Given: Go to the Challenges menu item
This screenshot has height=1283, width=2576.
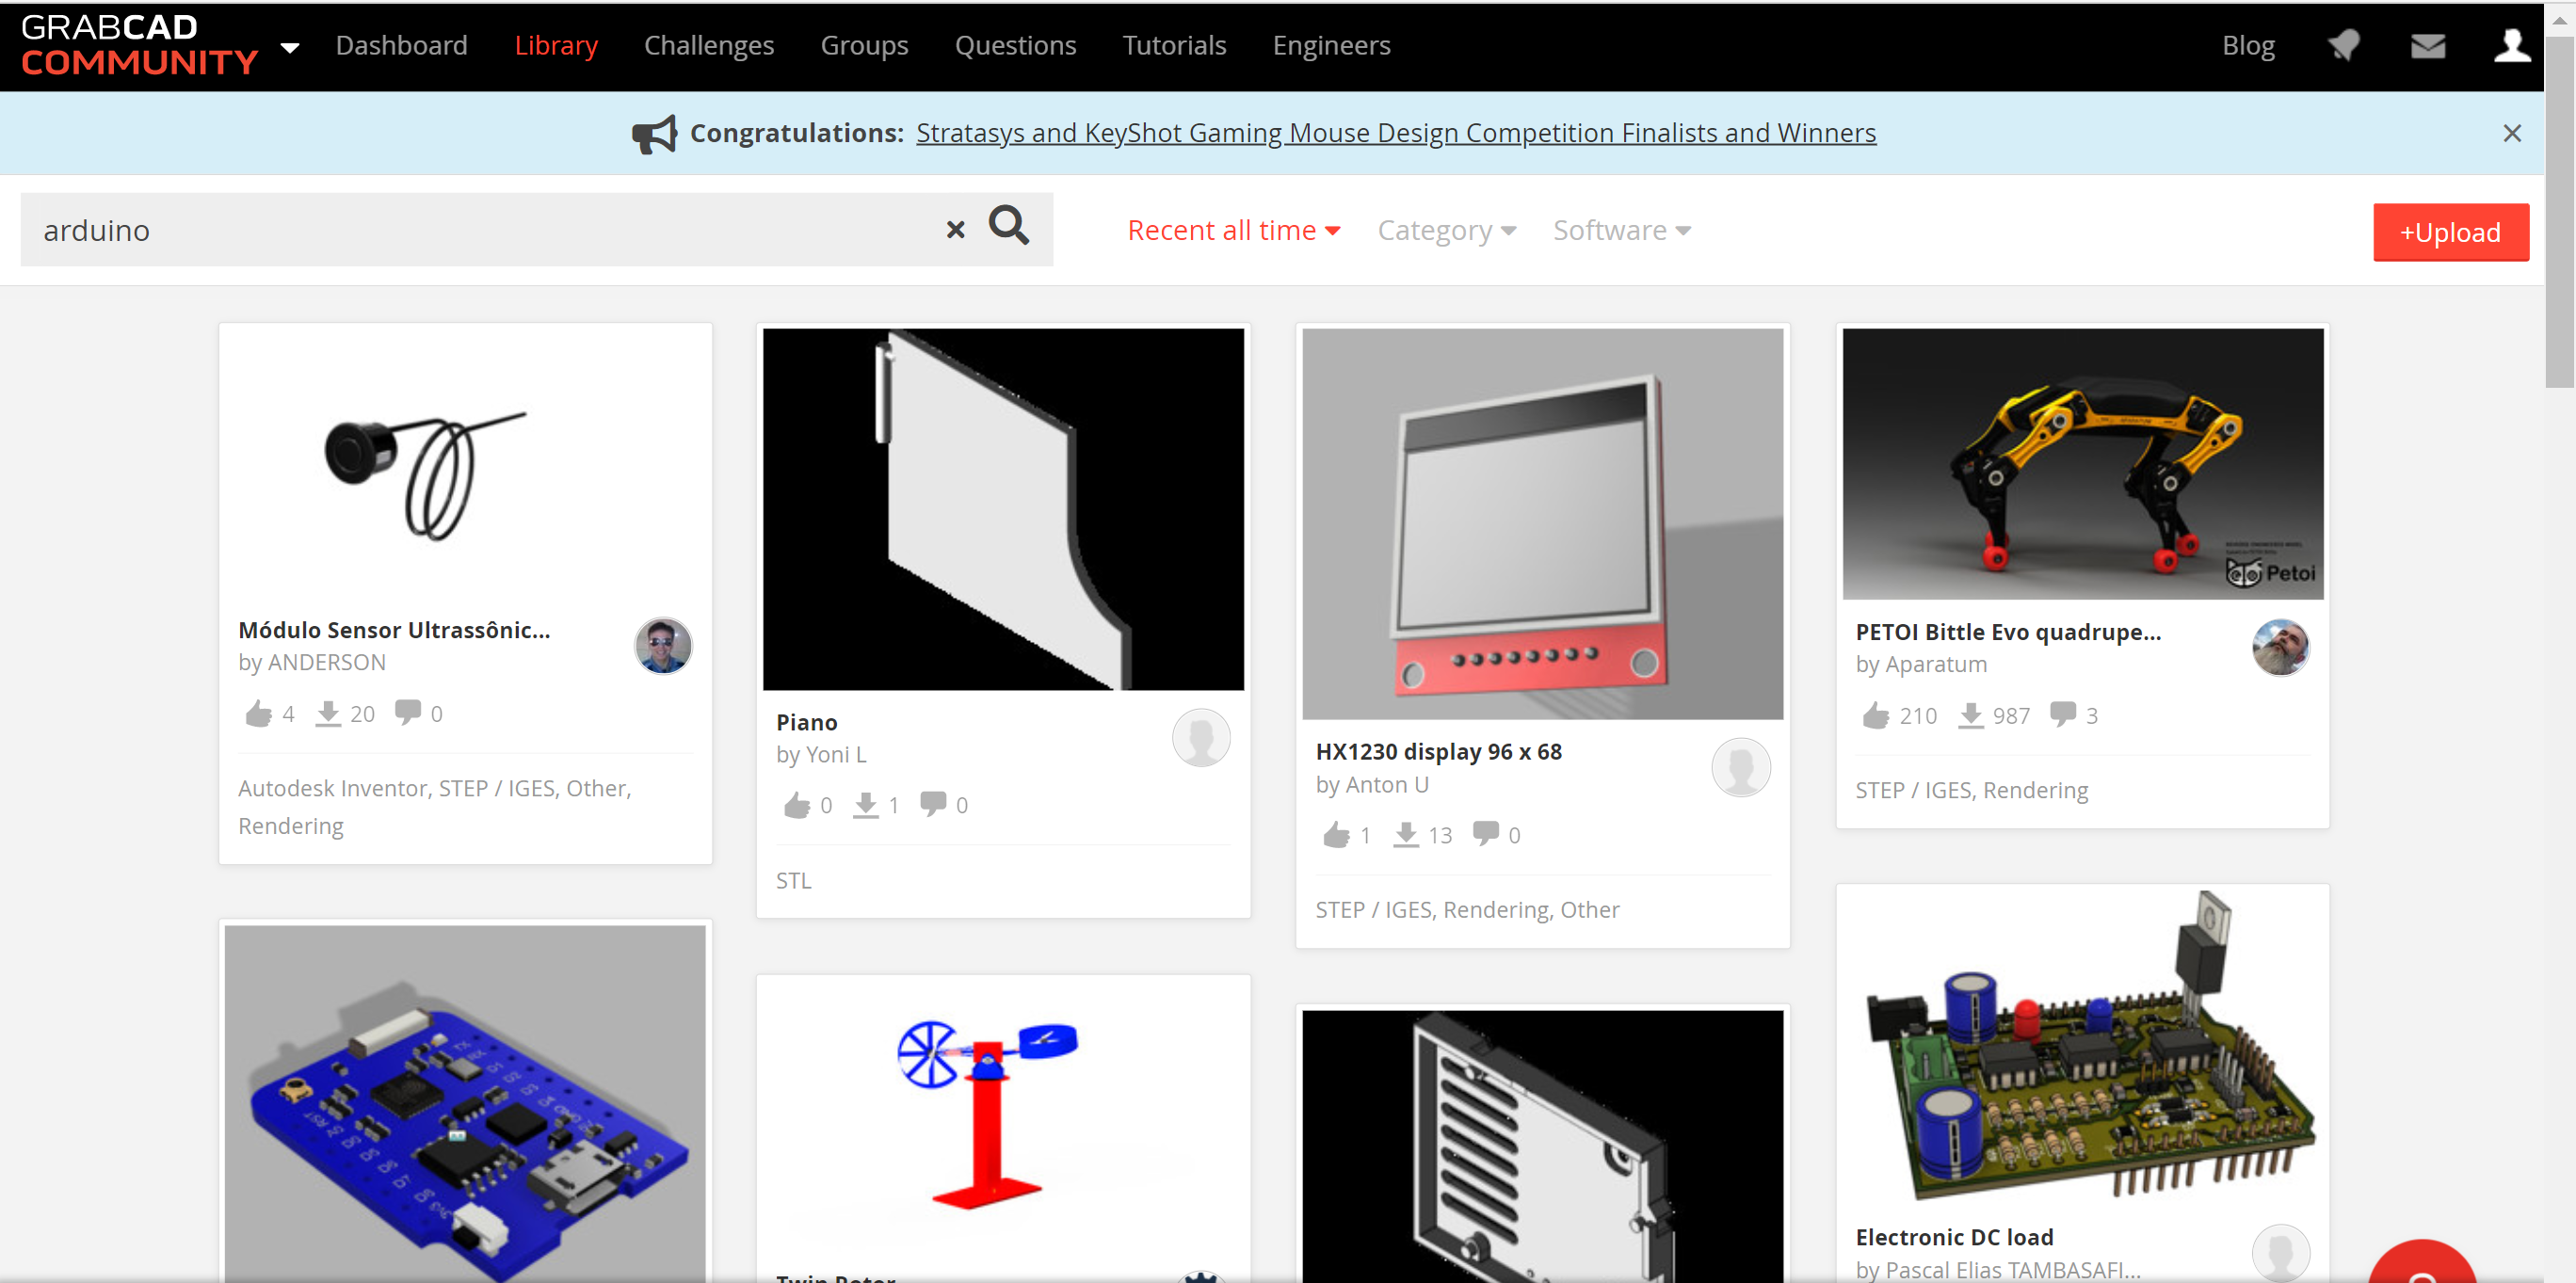Looking at the screenshot, I should (x=708, y=45).
